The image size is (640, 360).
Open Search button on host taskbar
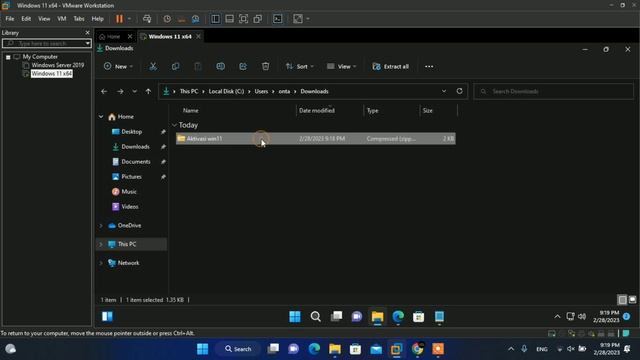[238, 349]
